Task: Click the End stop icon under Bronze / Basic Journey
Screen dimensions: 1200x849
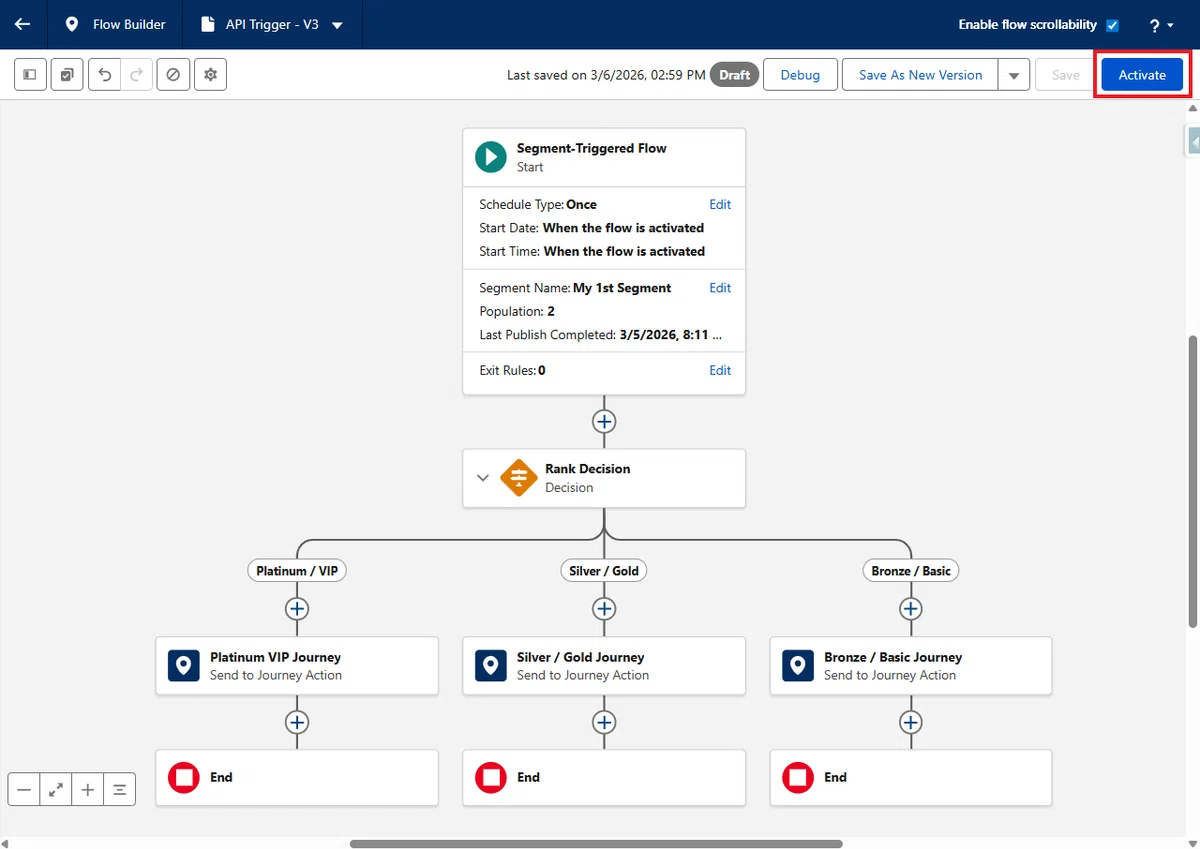Action: [797, 777]
